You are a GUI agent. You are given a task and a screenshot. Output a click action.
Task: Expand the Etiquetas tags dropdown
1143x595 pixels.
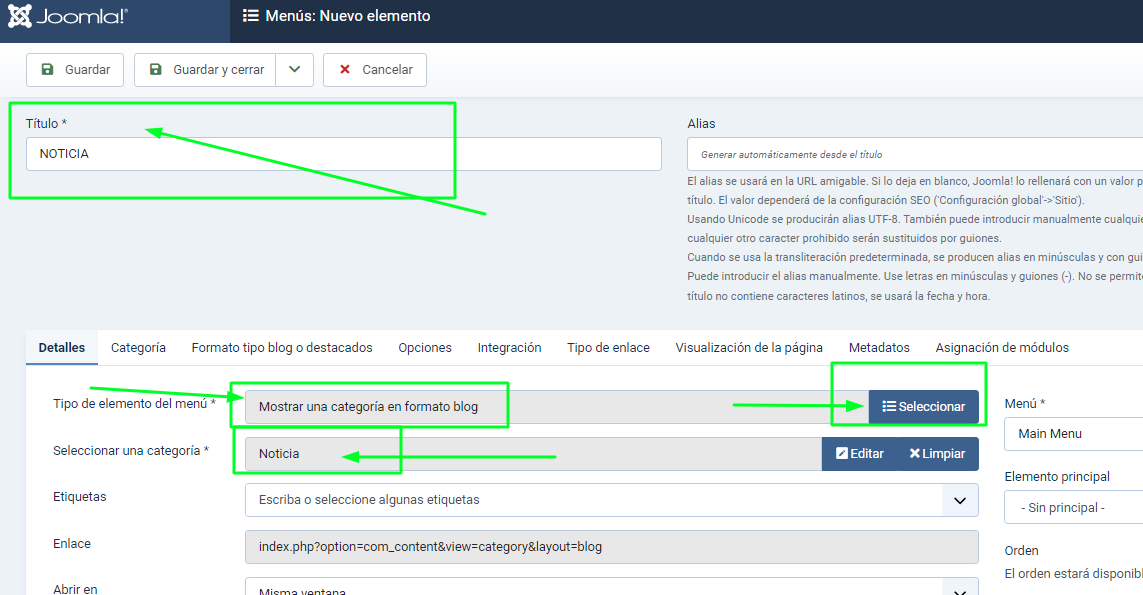coord(959,500)
